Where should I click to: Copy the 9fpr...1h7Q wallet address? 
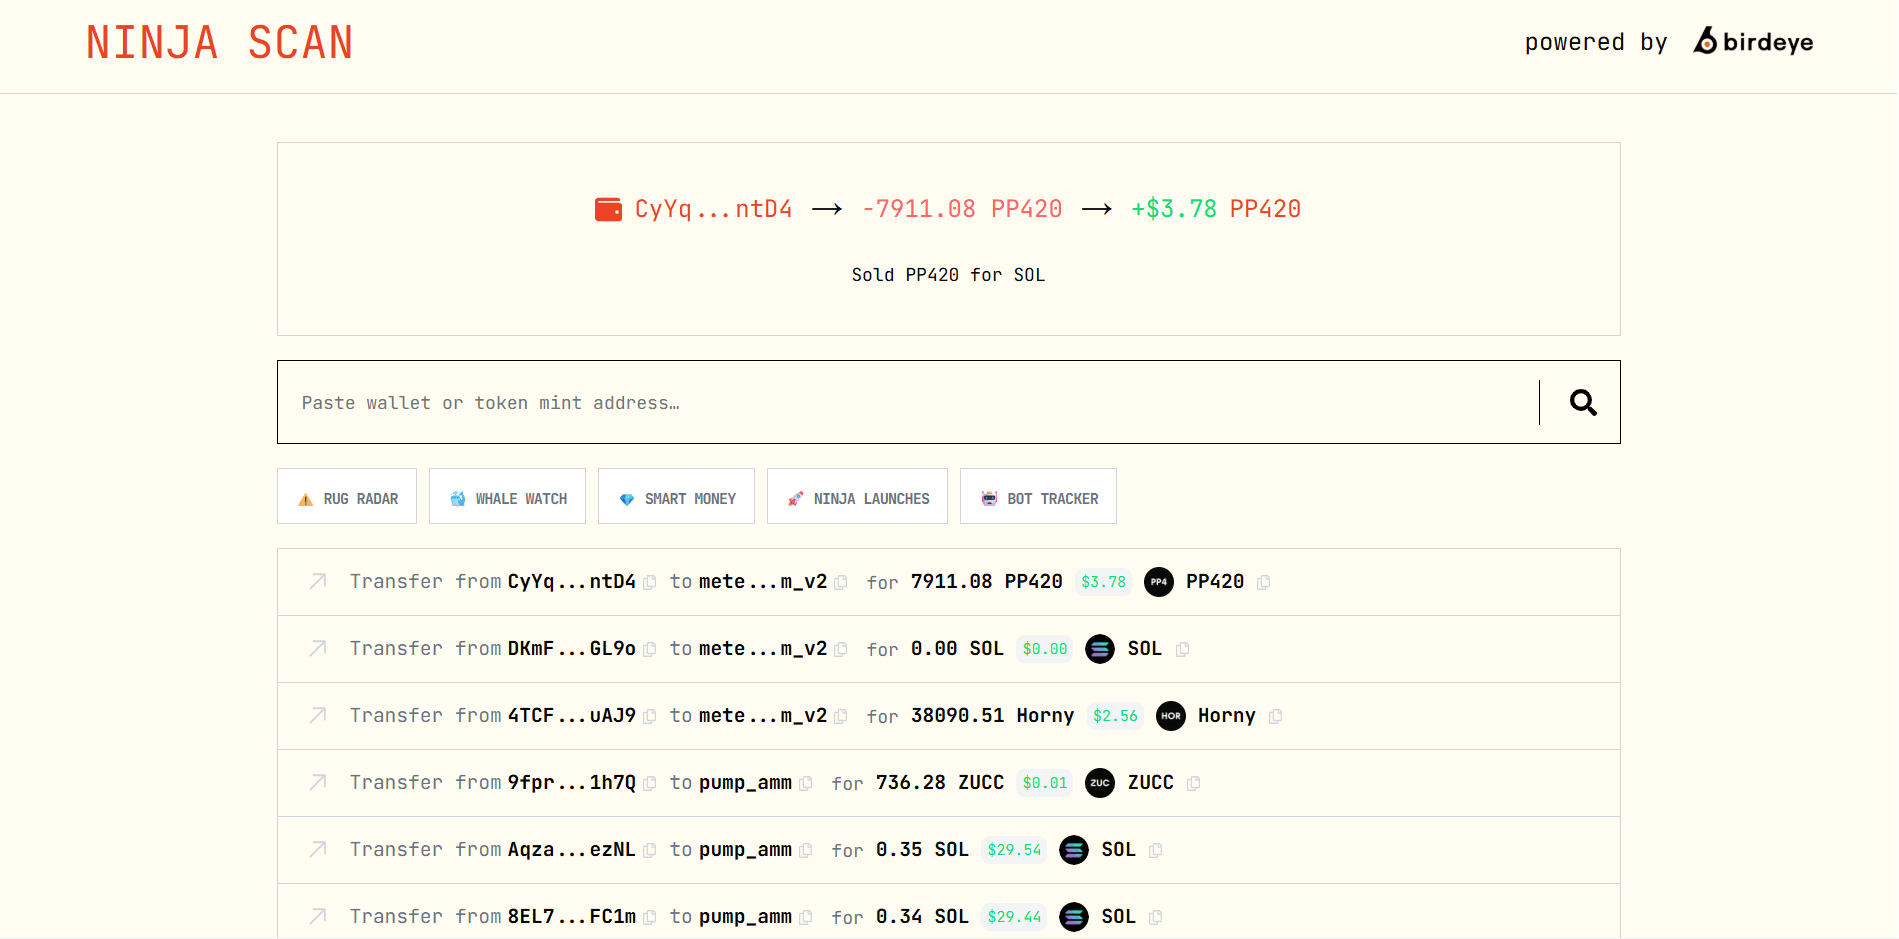(650, 783)
